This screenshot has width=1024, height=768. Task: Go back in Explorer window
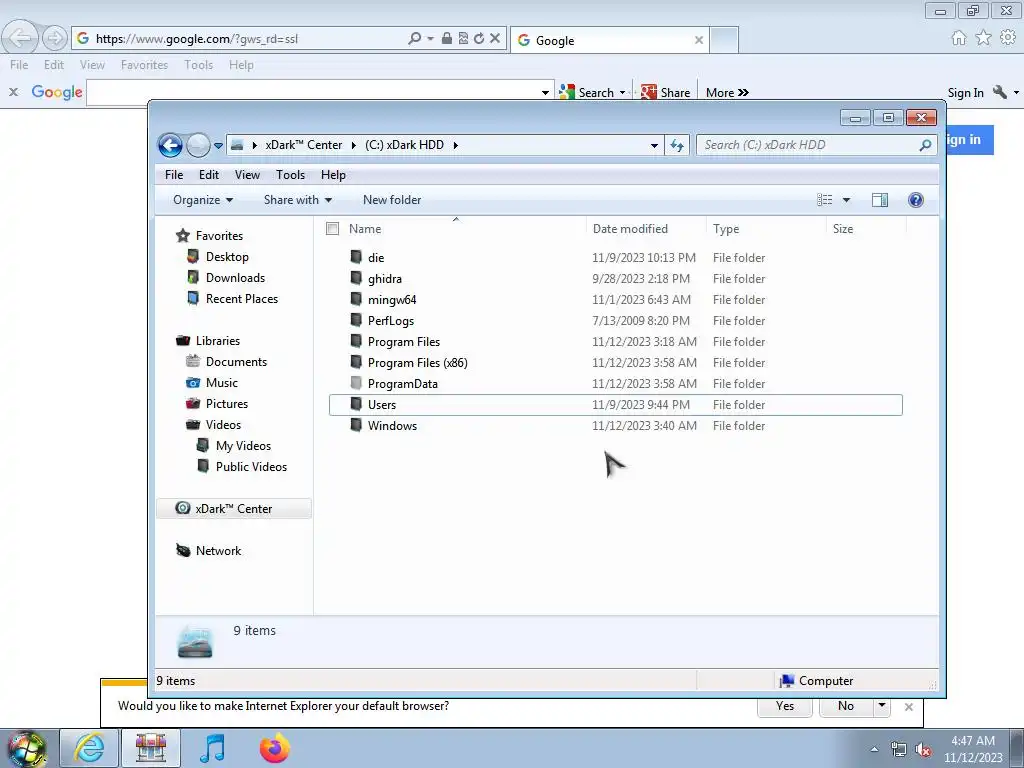170,145
